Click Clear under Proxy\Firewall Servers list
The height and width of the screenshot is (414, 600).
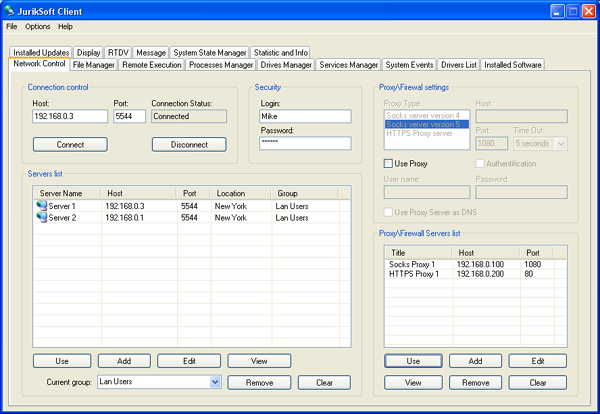tap(538, 383)
